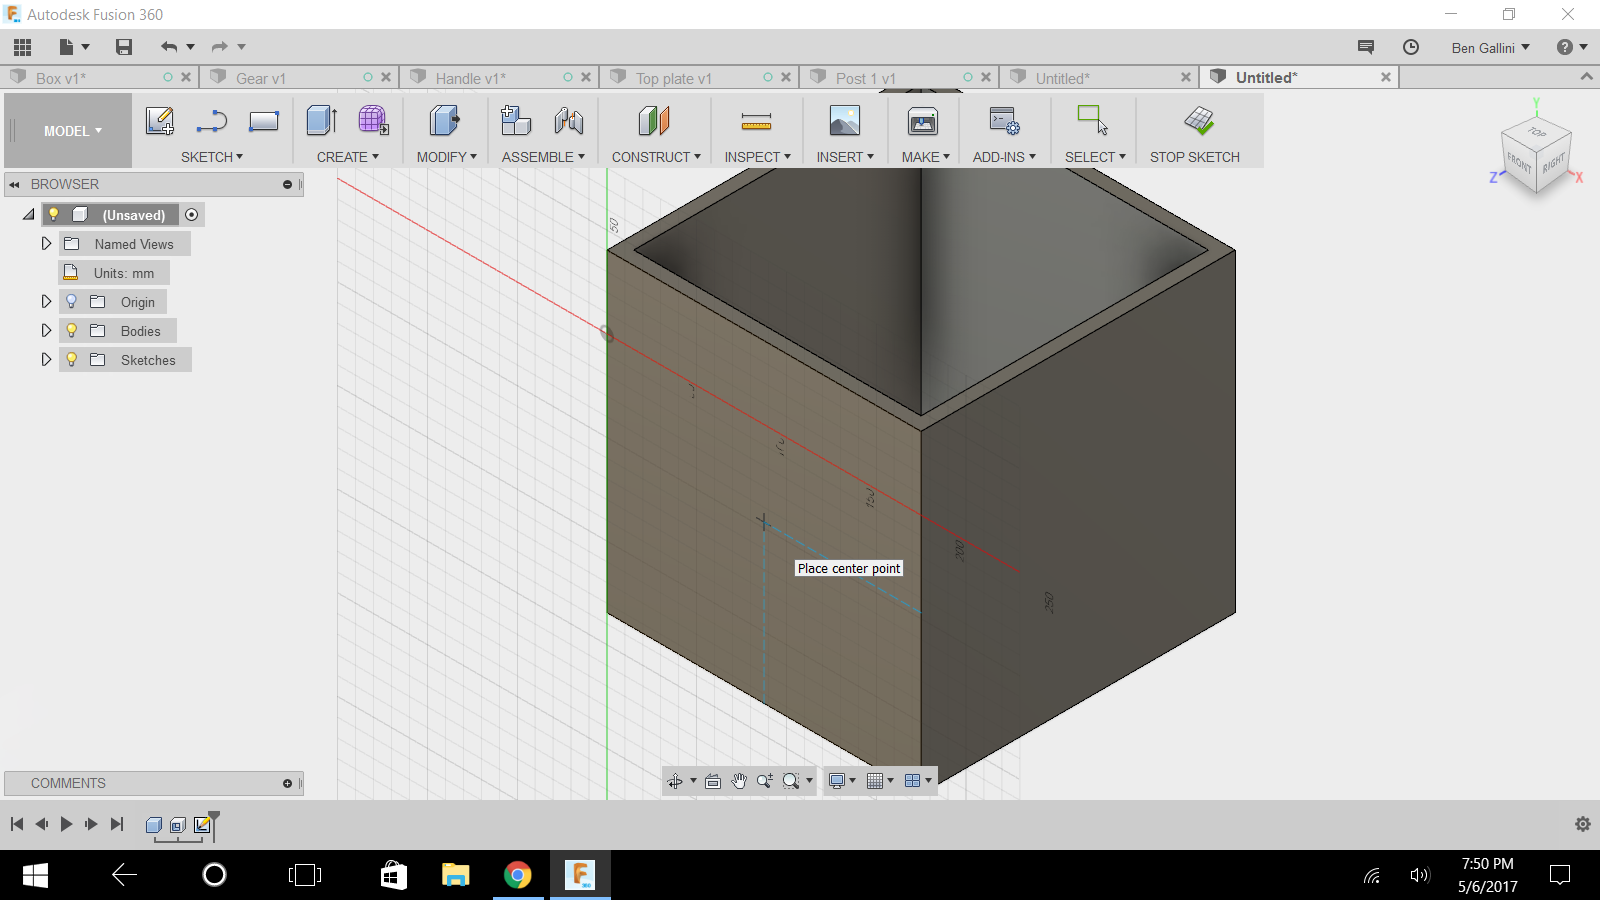Open the SKETCH menu
Screen dimensions: 1600x900
212,157
